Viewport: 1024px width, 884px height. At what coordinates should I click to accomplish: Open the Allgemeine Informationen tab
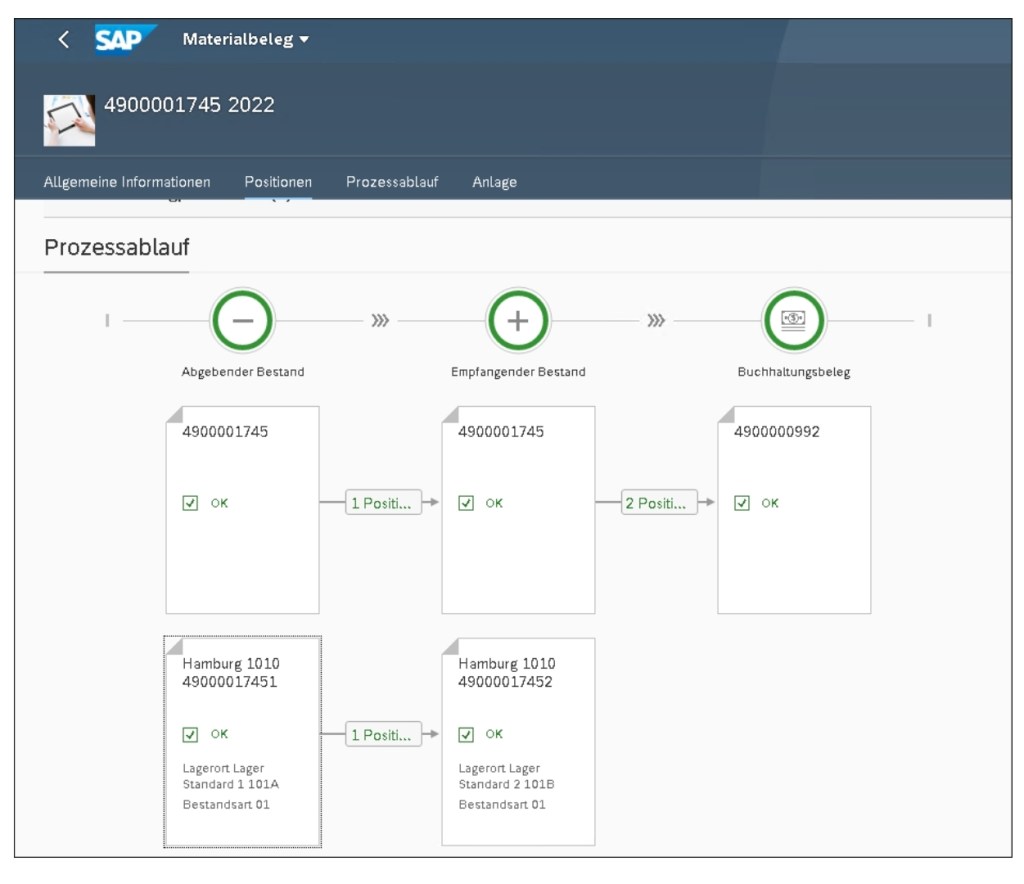tap(126, 182)
